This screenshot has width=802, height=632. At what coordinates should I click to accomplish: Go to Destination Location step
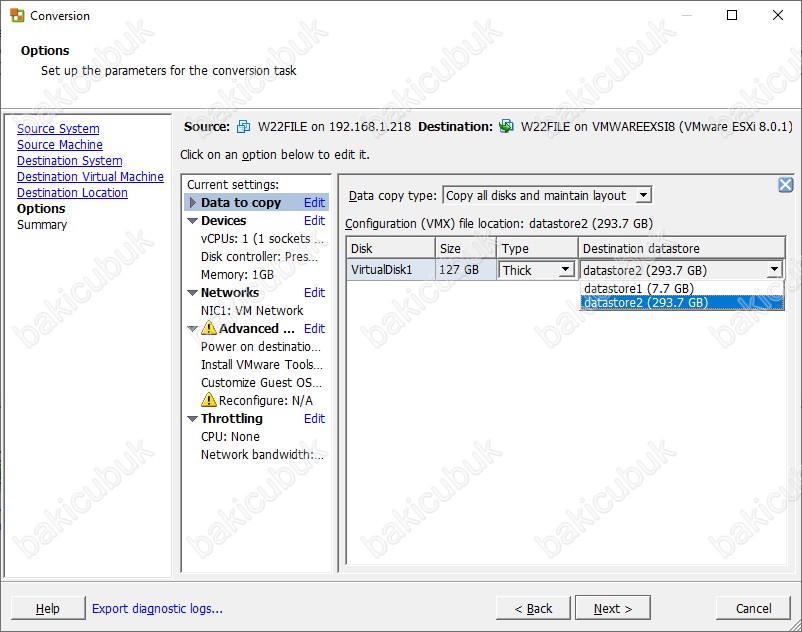pos(72,193)
